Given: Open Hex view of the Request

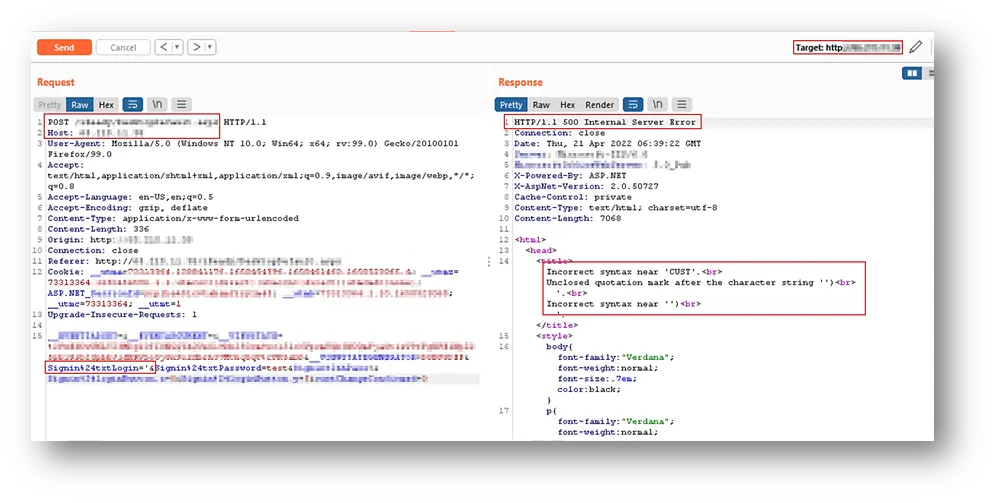Looking at the screenshot, I should 106,104.
